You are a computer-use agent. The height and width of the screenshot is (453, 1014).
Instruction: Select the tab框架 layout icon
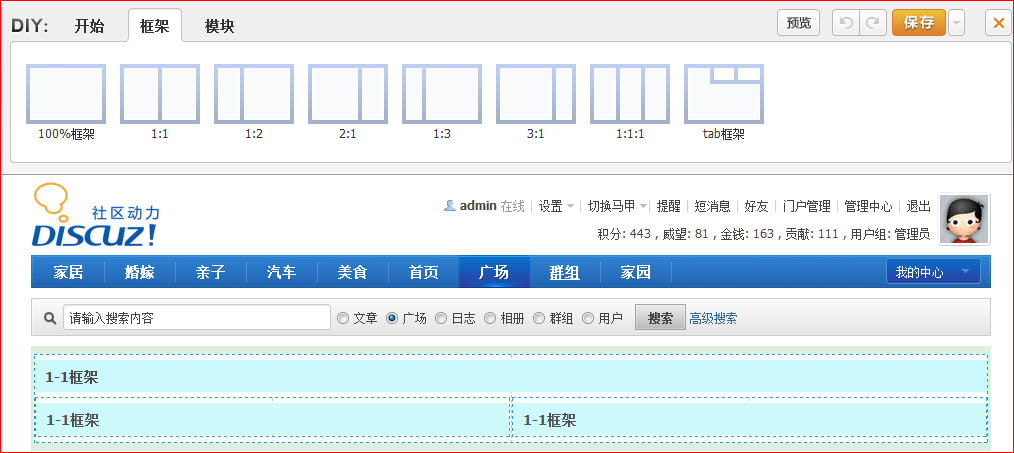[724, 94]
